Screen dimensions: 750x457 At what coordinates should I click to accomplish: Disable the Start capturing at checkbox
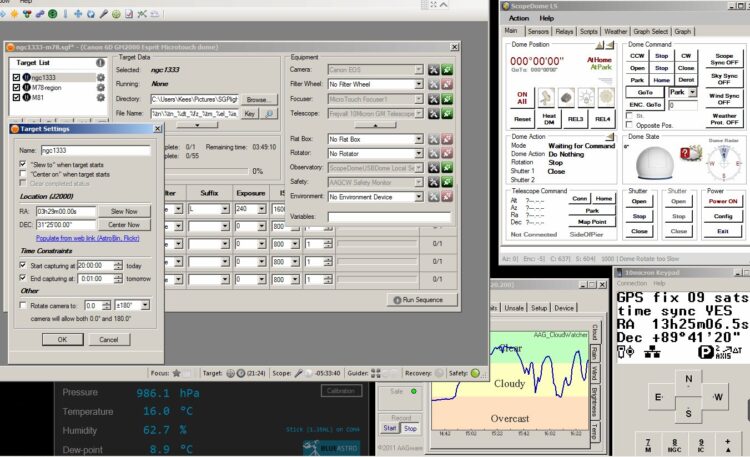(x=22, y=265)
